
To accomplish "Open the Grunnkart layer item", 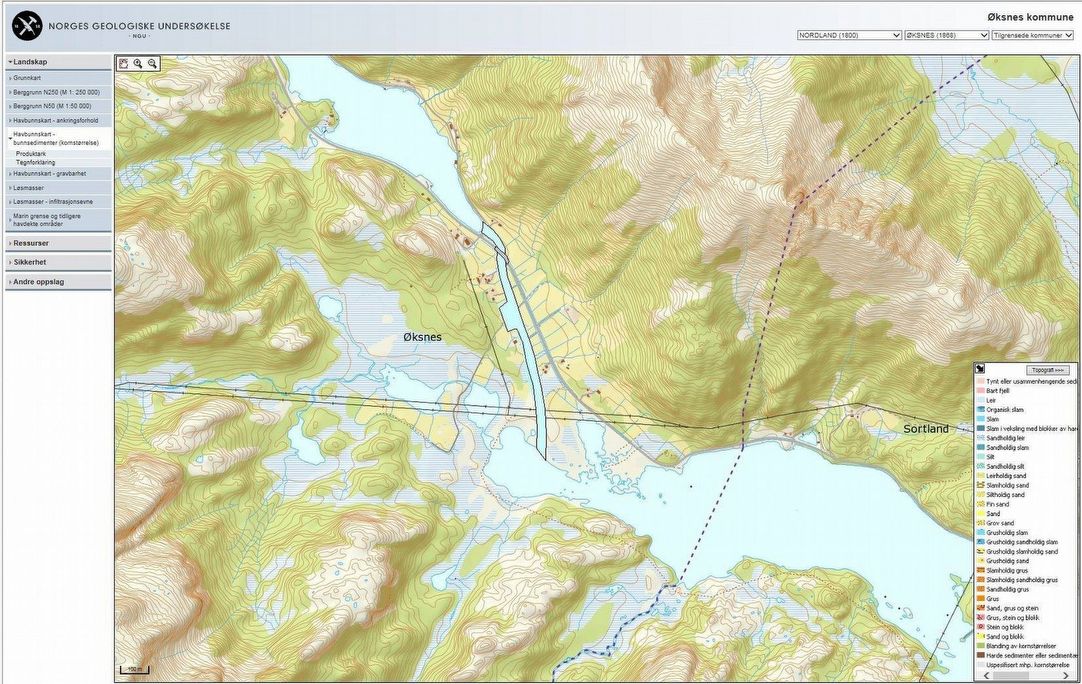I will tap(58, 77).
